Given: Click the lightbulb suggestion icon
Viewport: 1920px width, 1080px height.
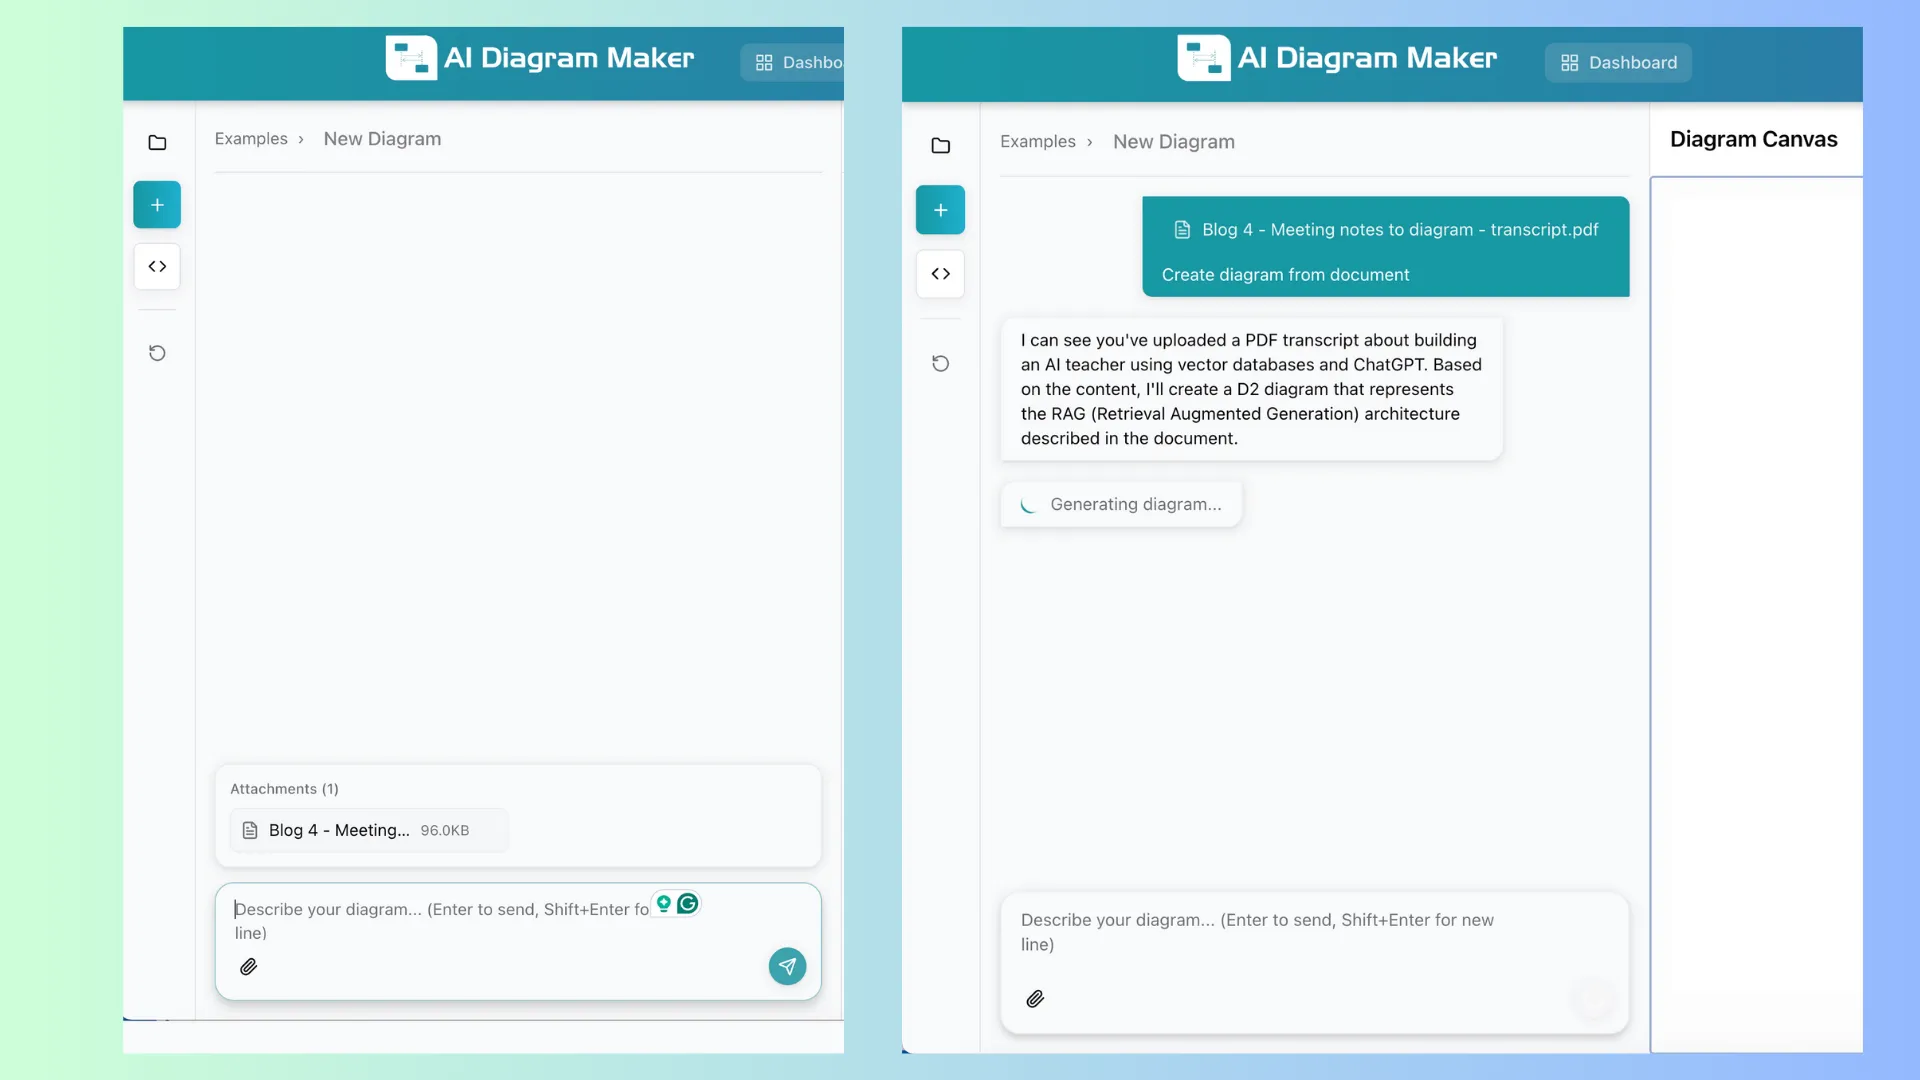Looking at the screenshot, I should pos(663,903).
